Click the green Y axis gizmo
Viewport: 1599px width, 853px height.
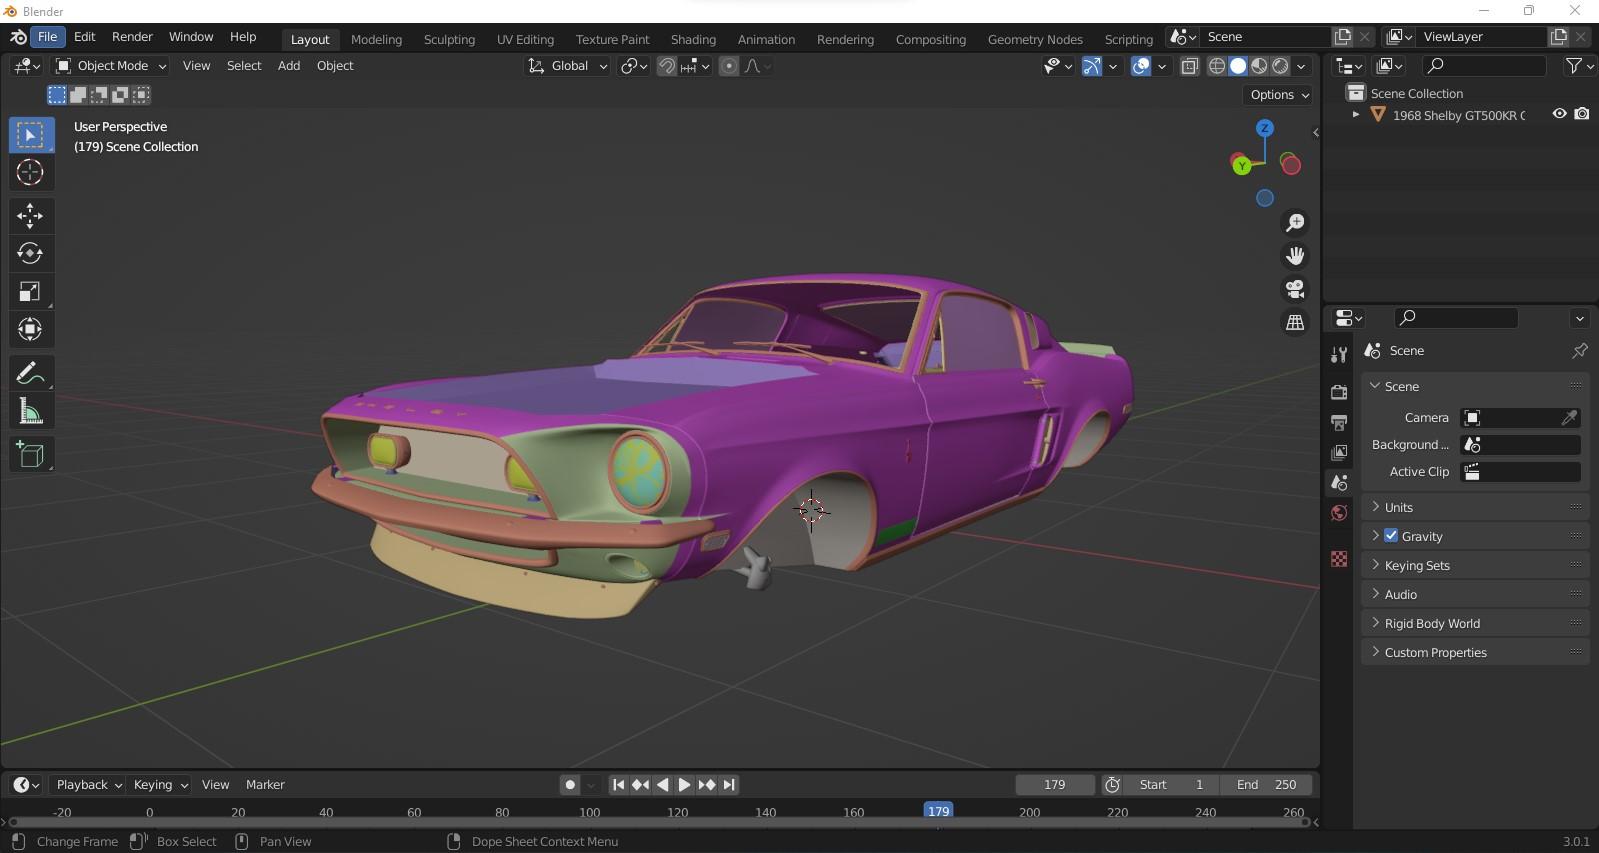coord(1241,166)
